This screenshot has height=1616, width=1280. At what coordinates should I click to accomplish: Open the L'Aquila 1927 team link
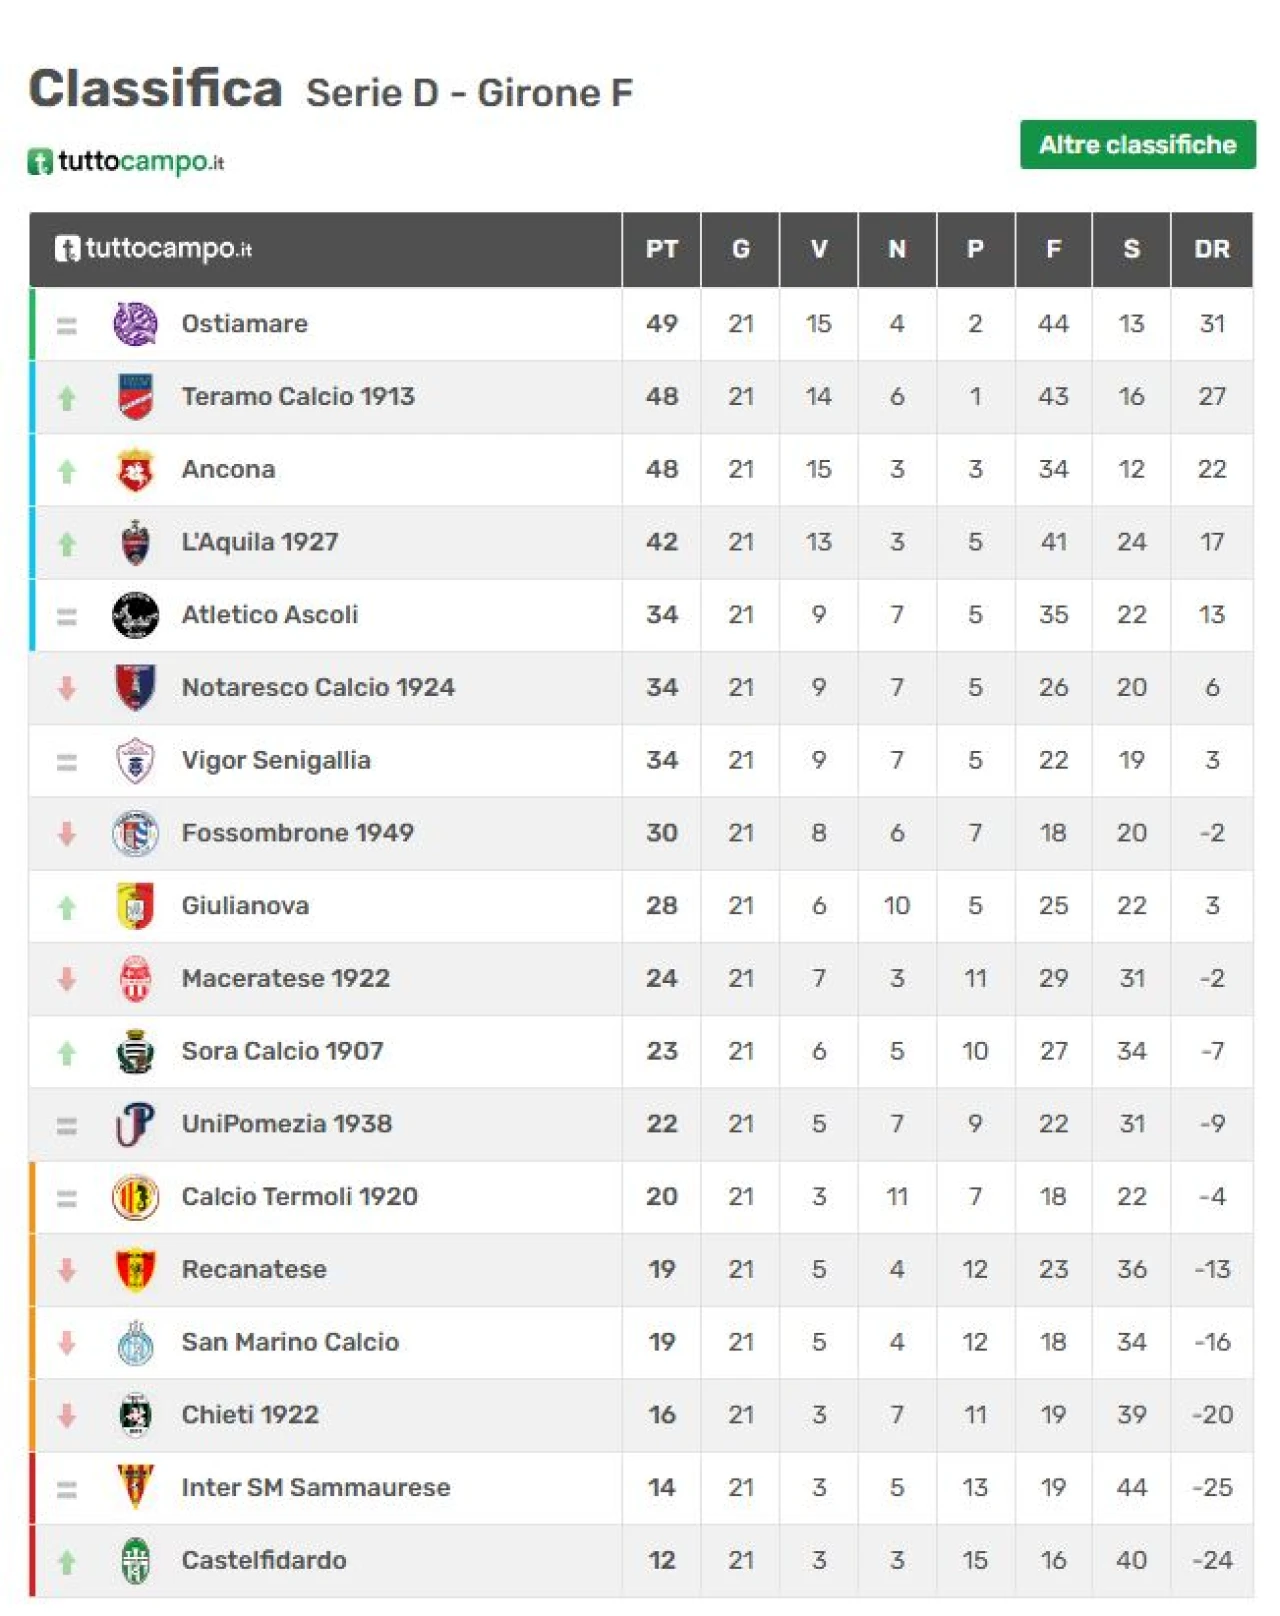click(260, 542)
